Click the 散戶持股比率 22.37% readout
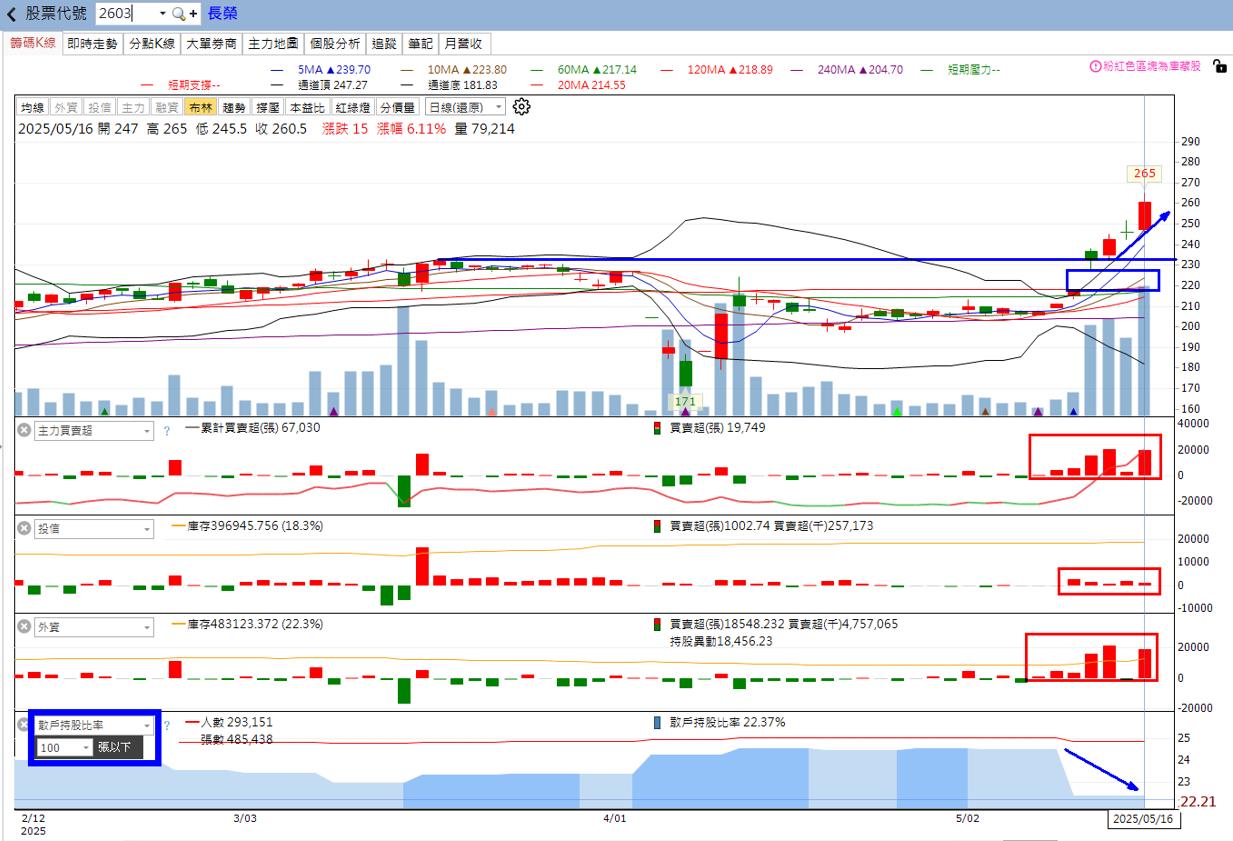Image resolution: width=1233 pixels, height=841 pixels. pos(719,722)
